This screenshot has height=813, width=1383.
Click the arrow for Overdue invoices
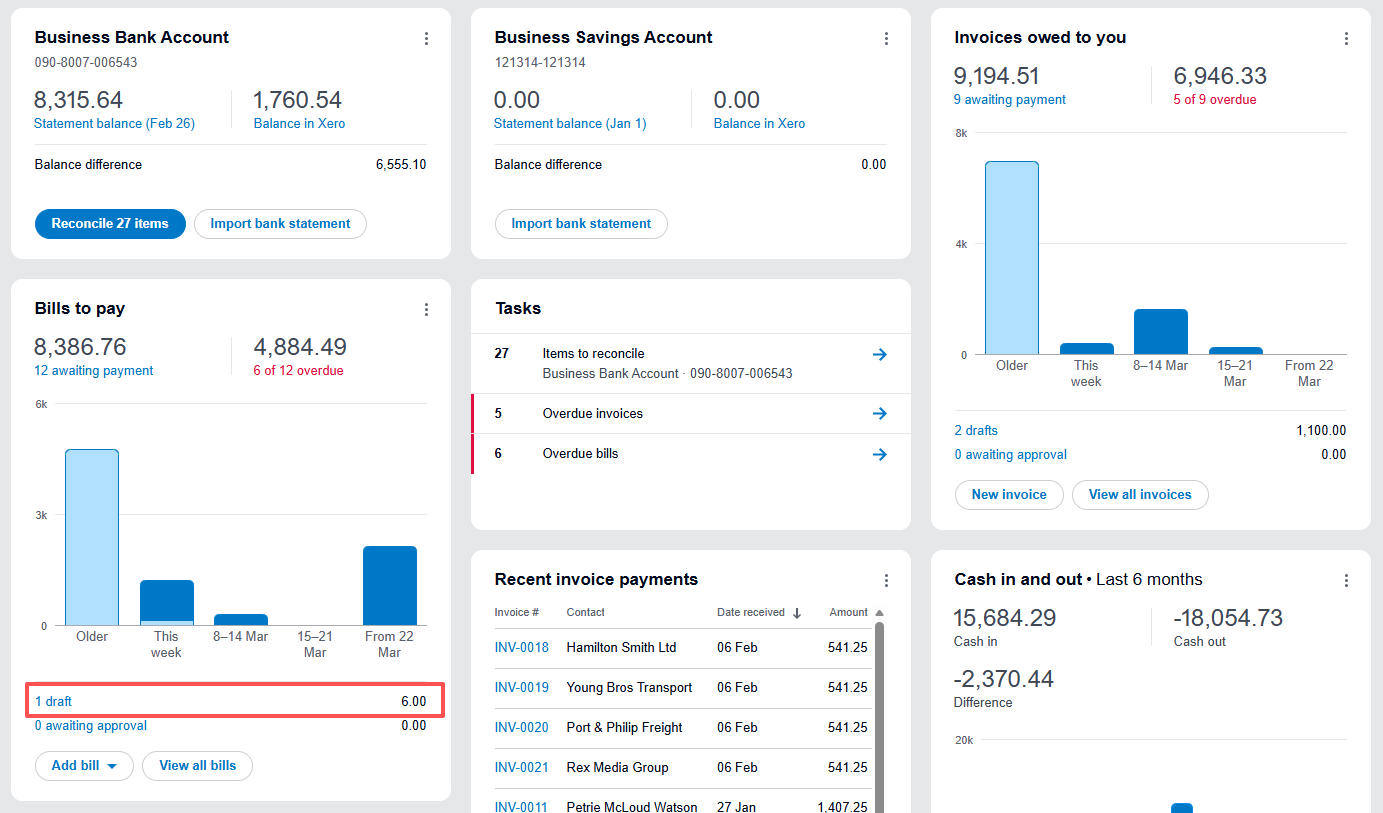pyautogui.click(x=879, y=413)
